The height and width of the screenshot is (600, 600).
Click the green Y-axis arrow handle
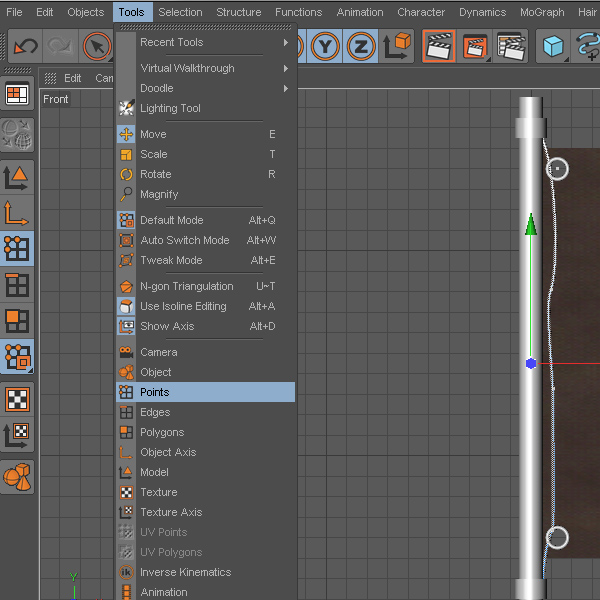pyautogui.click(x=530, y=224)
